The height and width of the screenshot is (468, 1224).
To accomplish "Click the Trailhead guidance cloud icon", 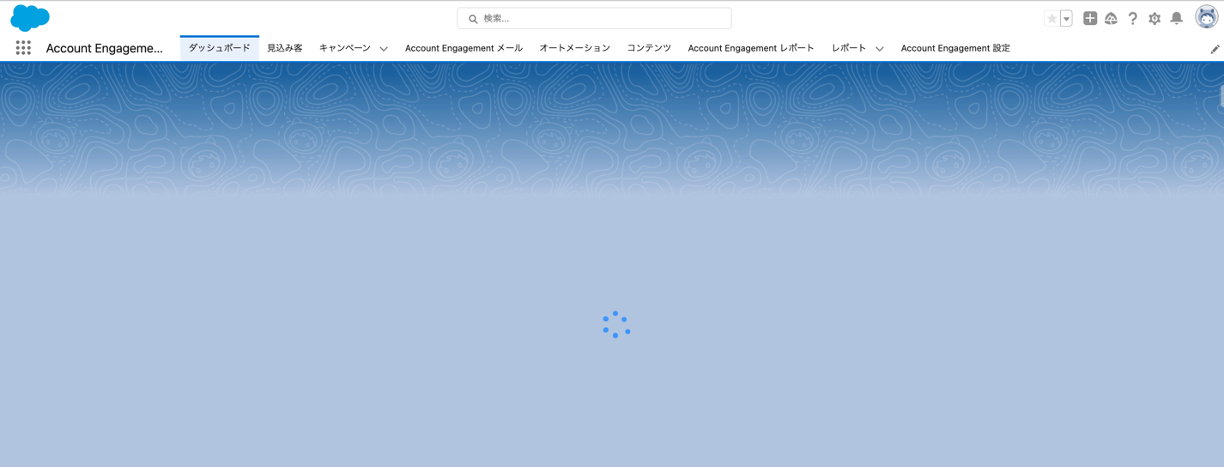I will point(1111,18).
